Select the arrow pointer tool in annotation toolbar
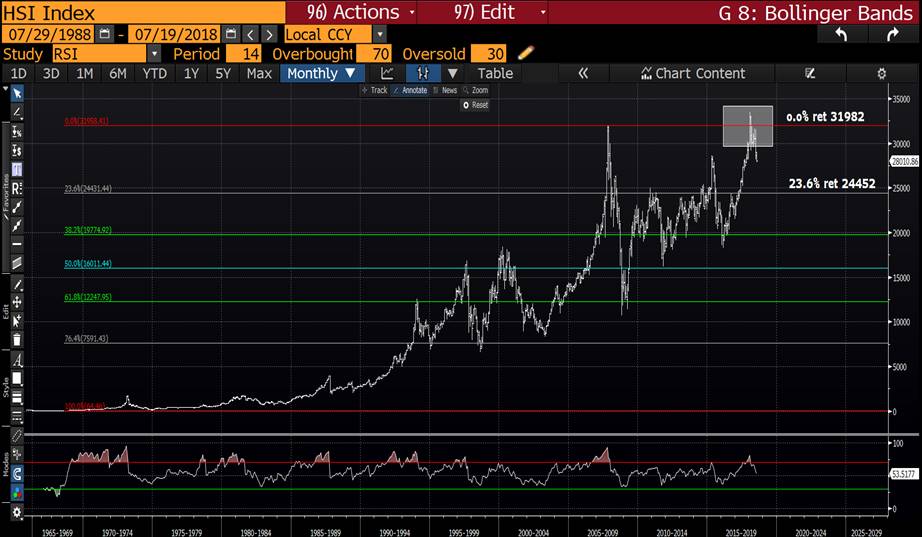Viewport: 922px width, 537px height. click(x=17, y=94)
